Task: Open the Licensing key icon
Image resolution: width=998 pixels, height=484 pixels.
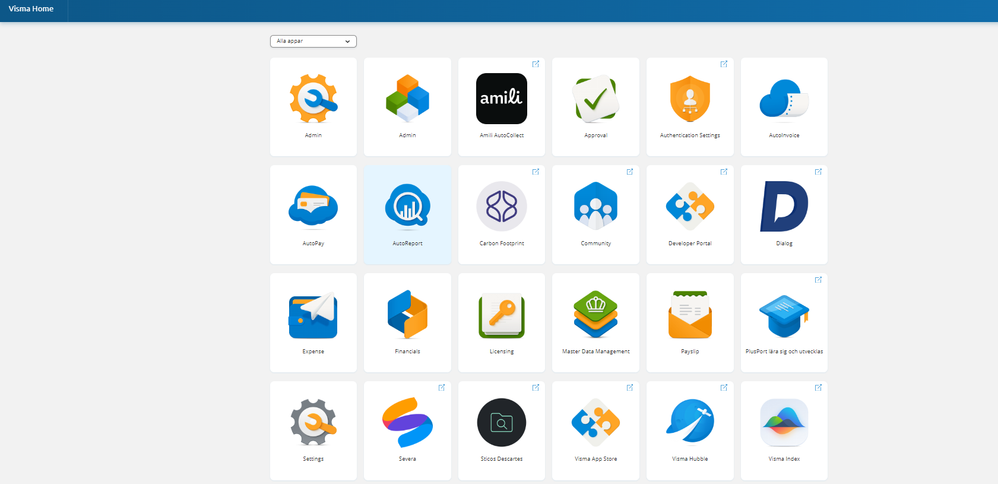Action: pos(502,315)
